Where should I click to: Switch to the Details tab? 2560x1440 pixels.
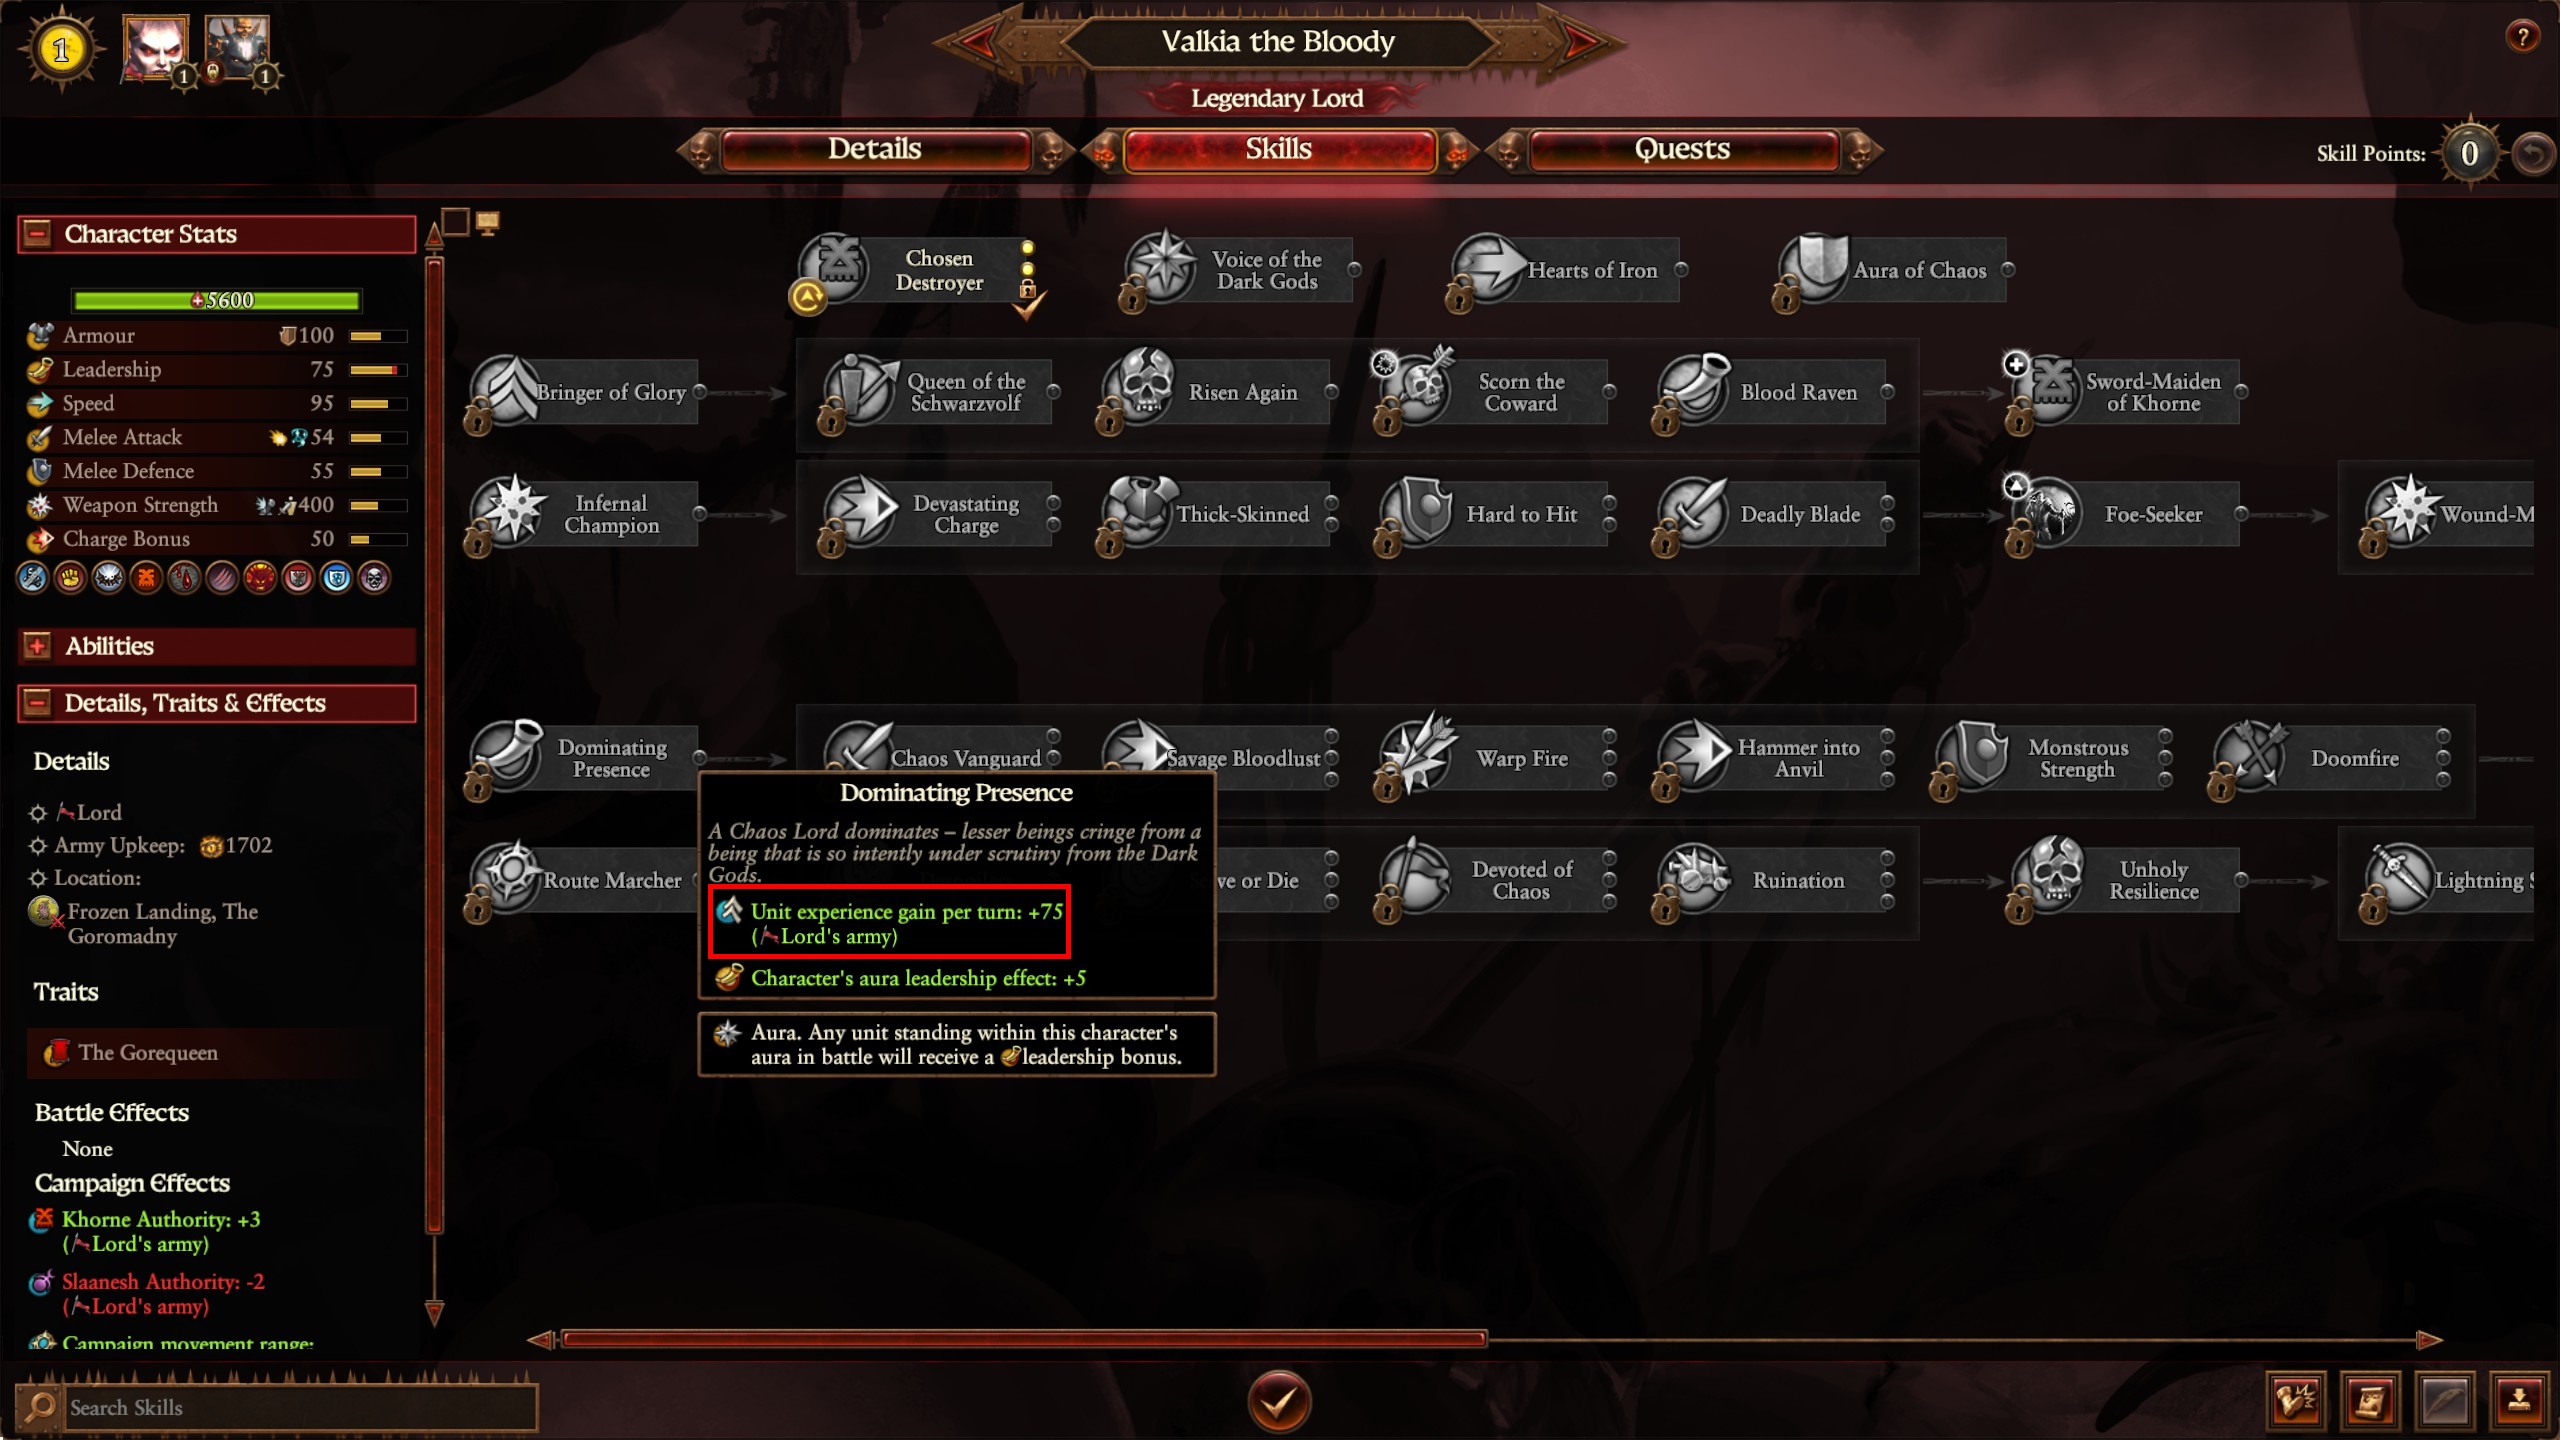[x=875, y=149]
